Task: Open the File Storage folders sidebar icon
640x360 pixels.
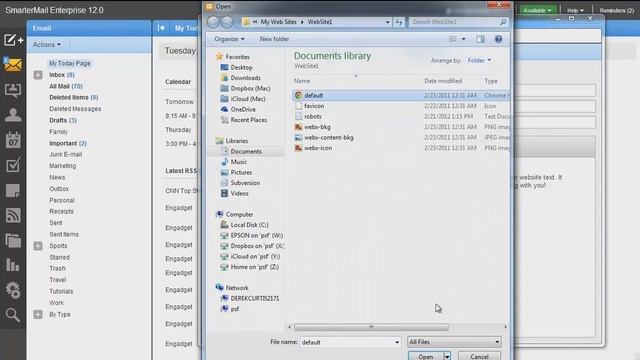Action: 13,240
